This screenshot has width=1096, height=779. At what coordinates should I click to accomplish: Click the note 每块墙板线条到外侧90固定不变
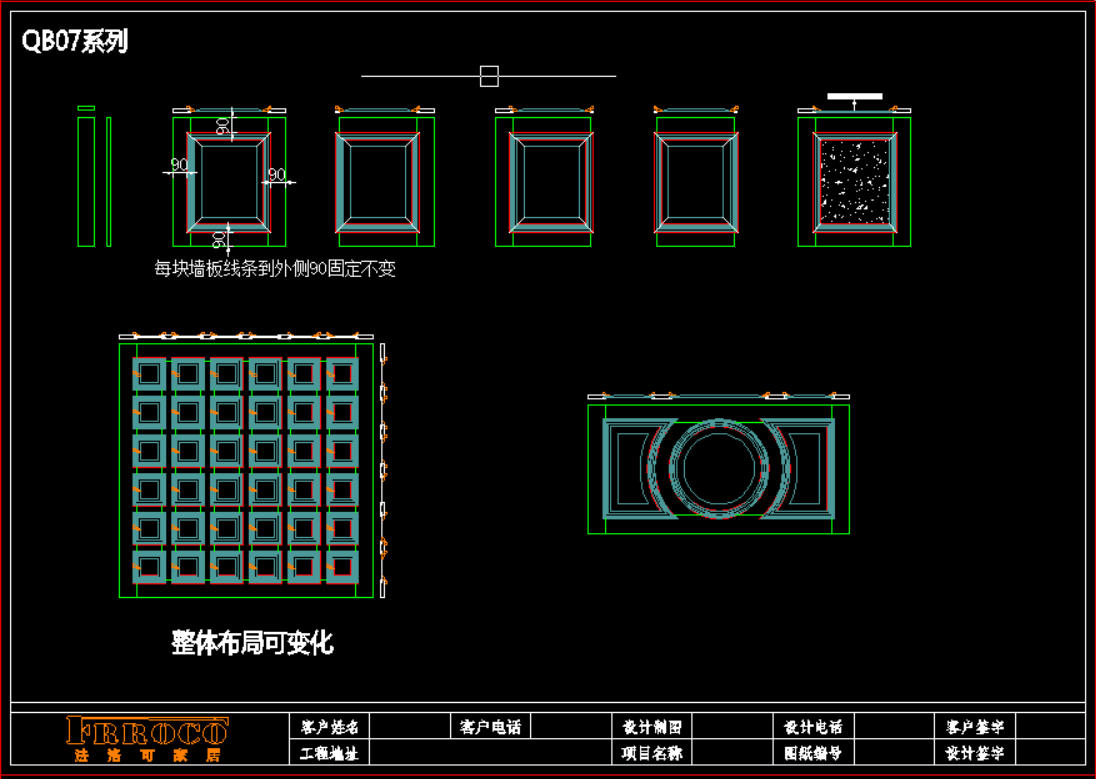(x=274, y=268)
